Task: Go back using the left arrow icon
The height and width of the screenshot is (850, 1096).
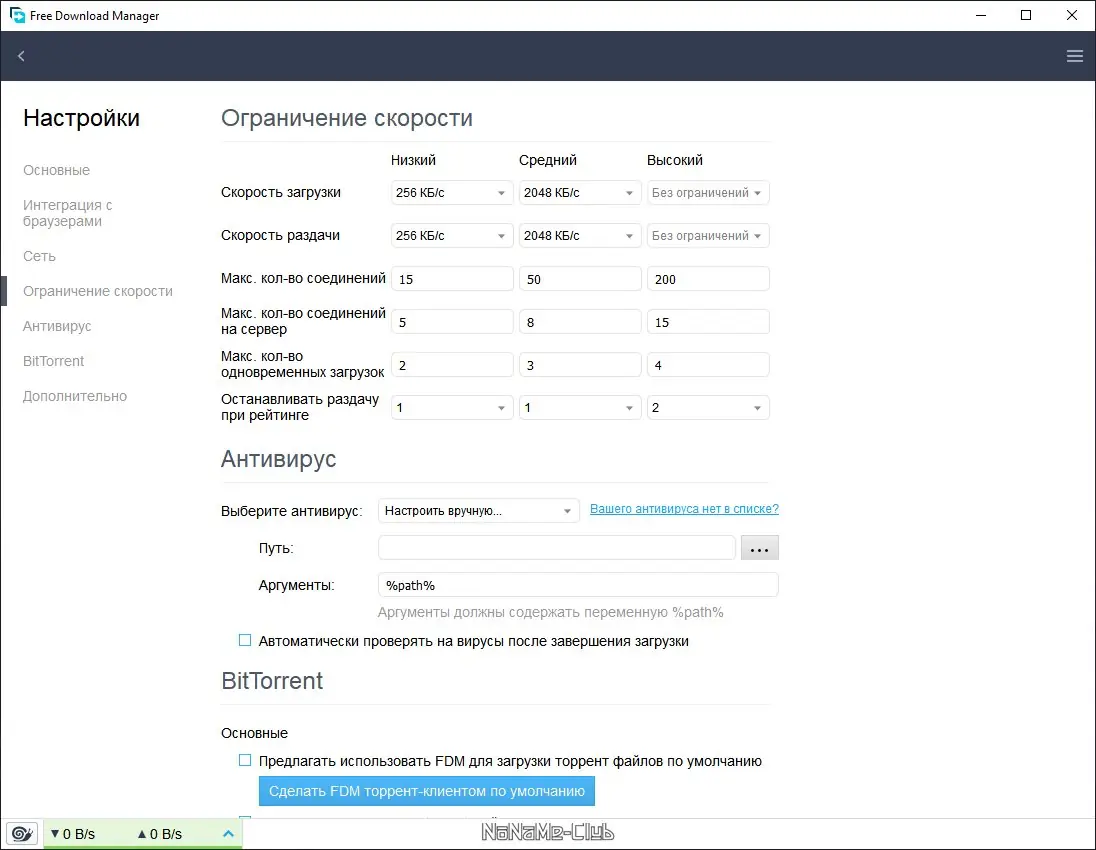Action: tap(21, 56)
